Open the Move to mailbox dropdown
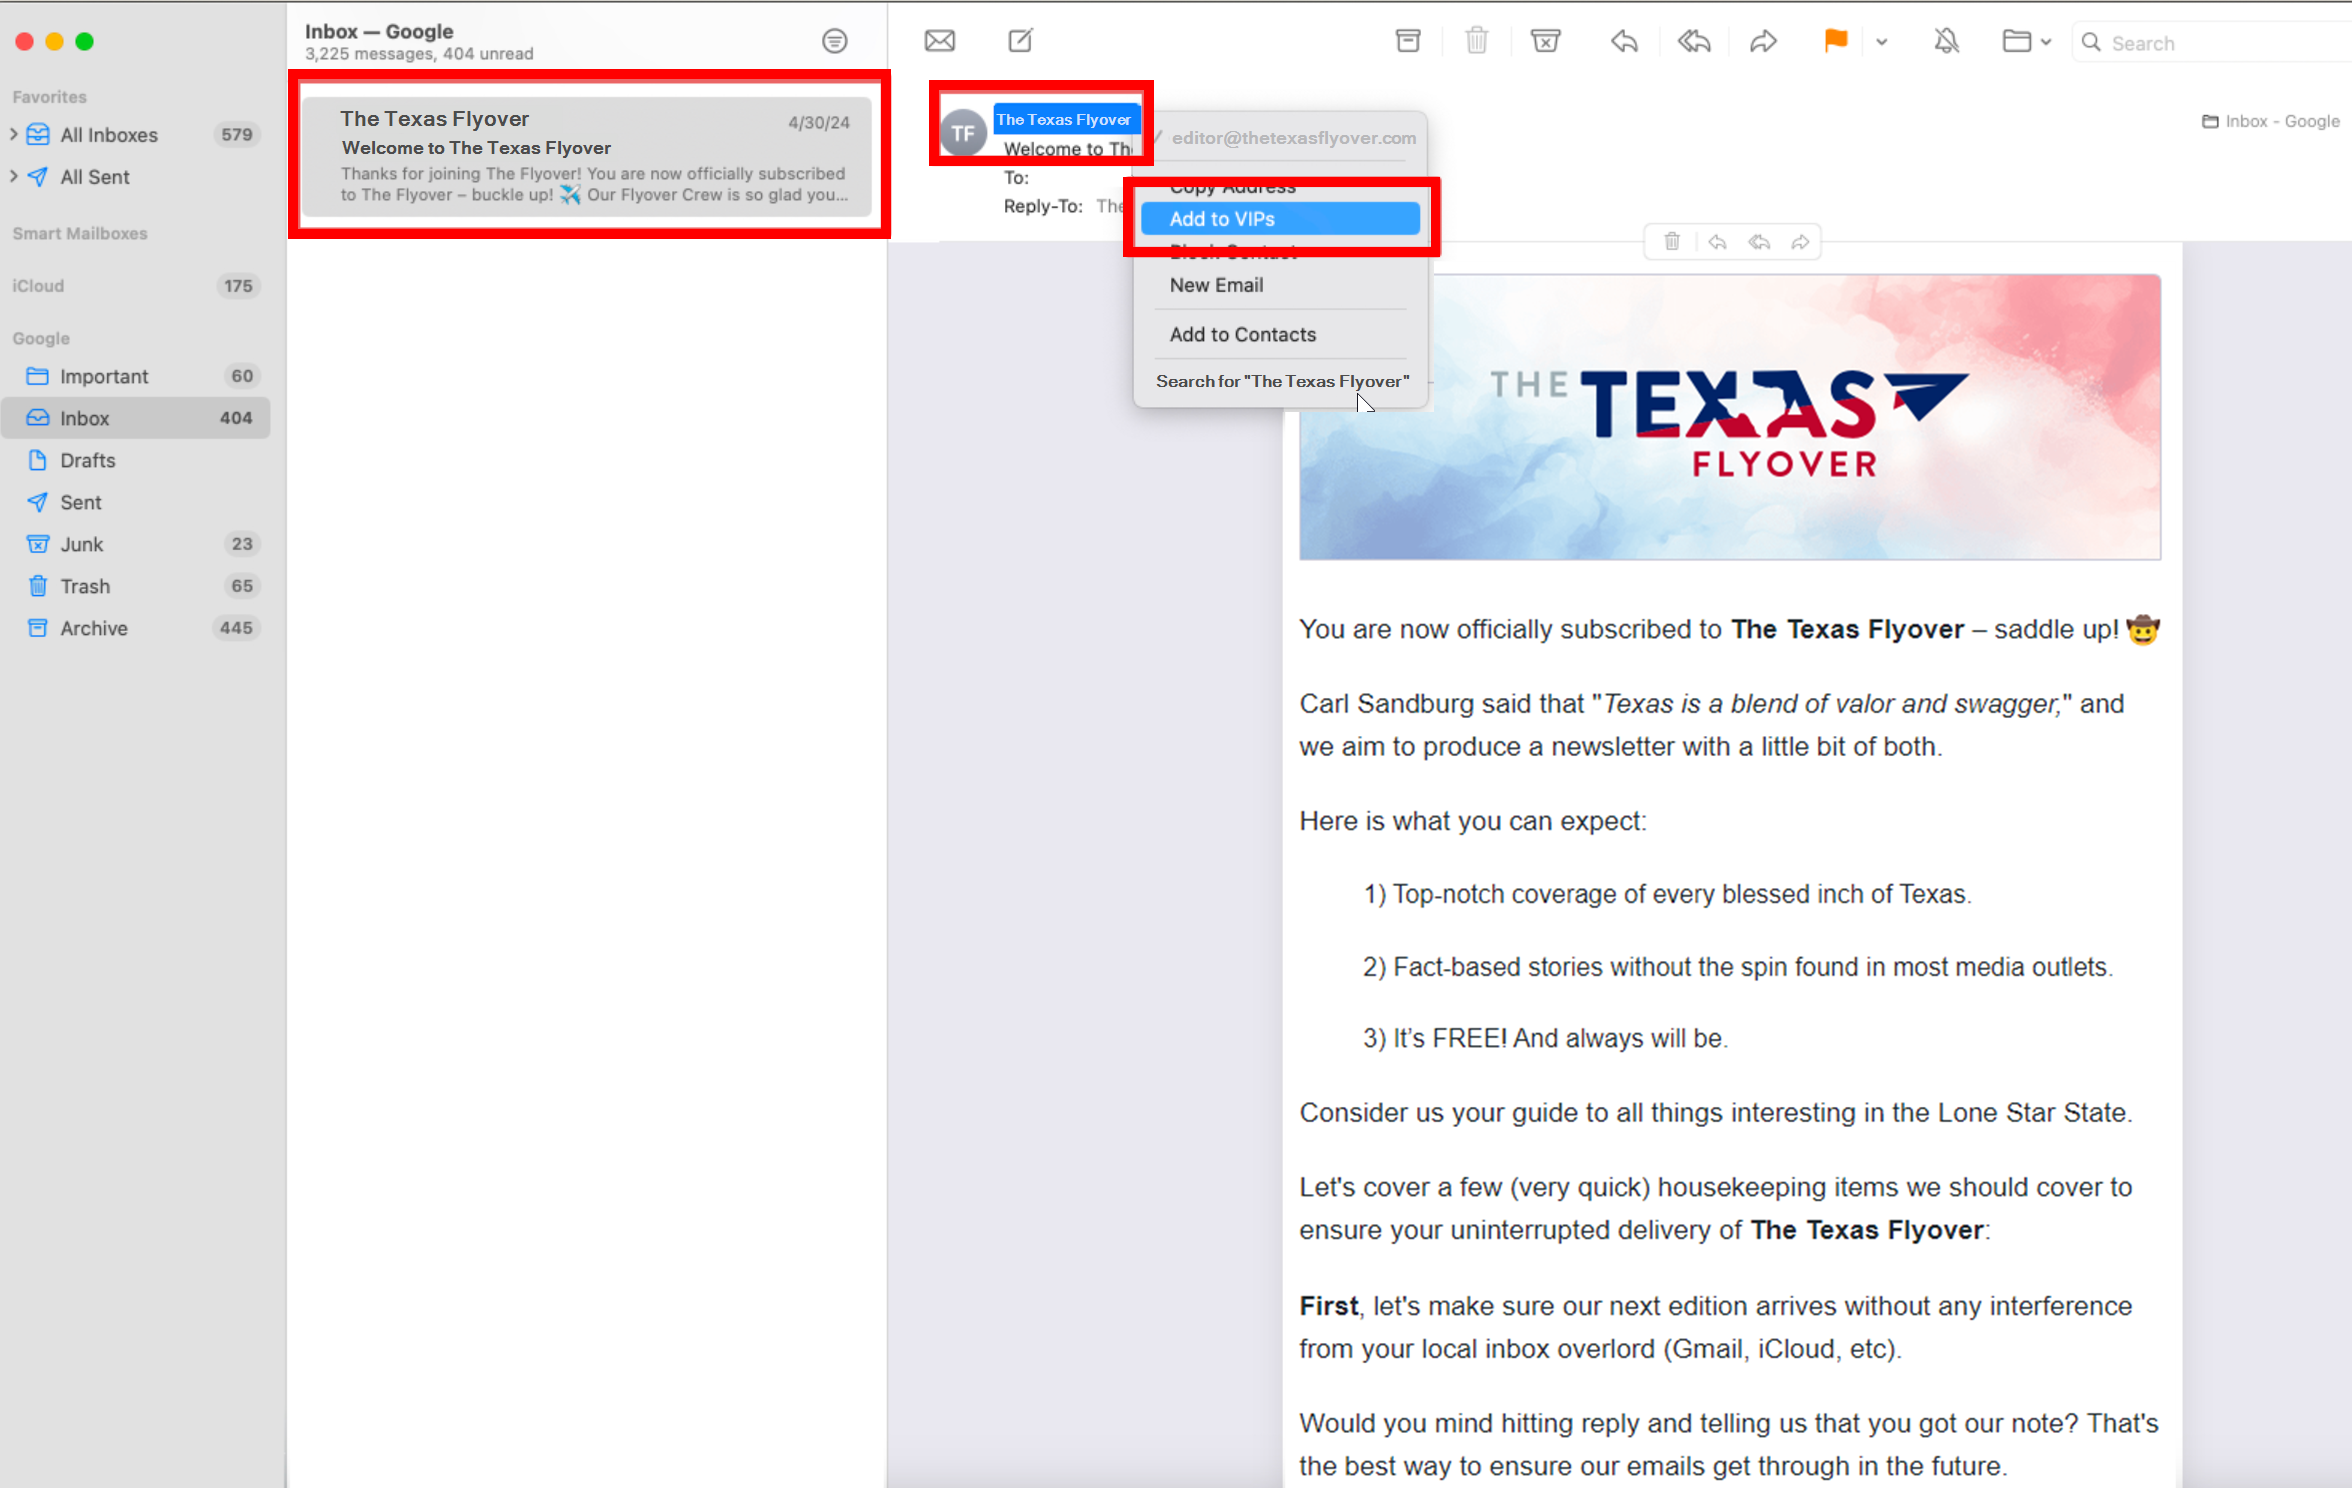This screenshot has height=1488, width=2352. tap(2027, 41)
